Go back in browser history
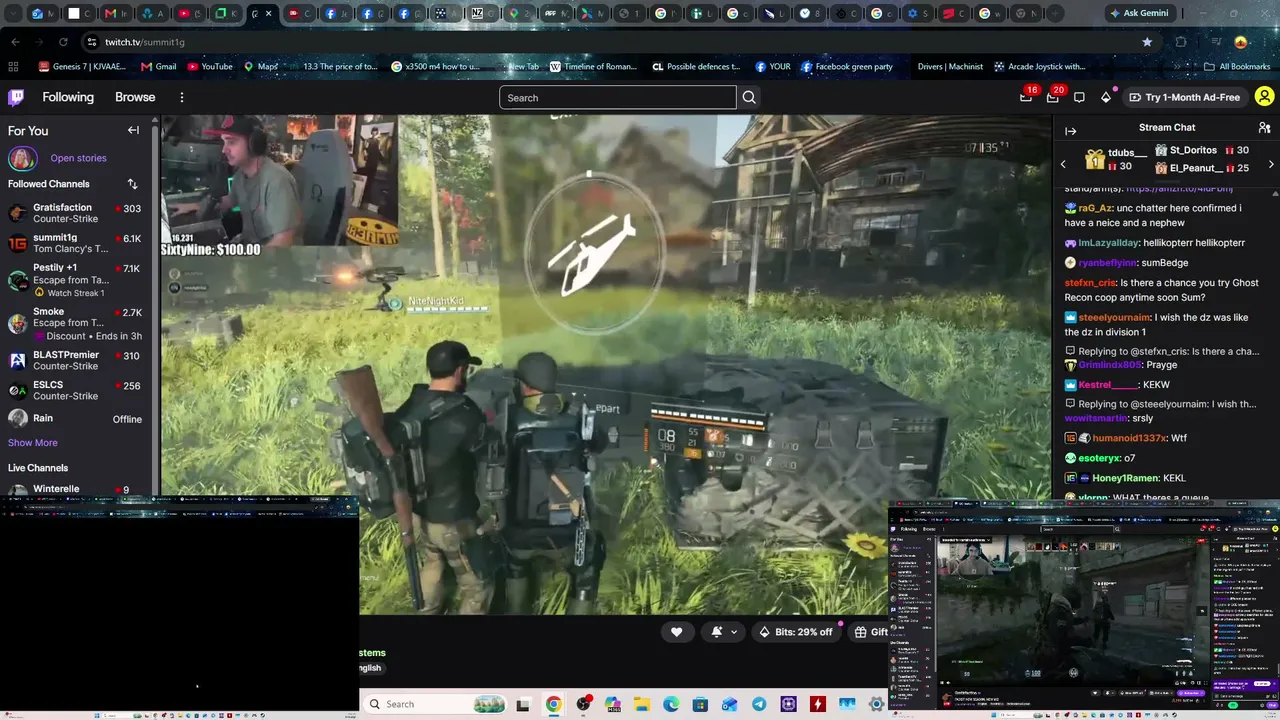The width and height of the screenshot is (1280, 720). (x=15, y=42)
